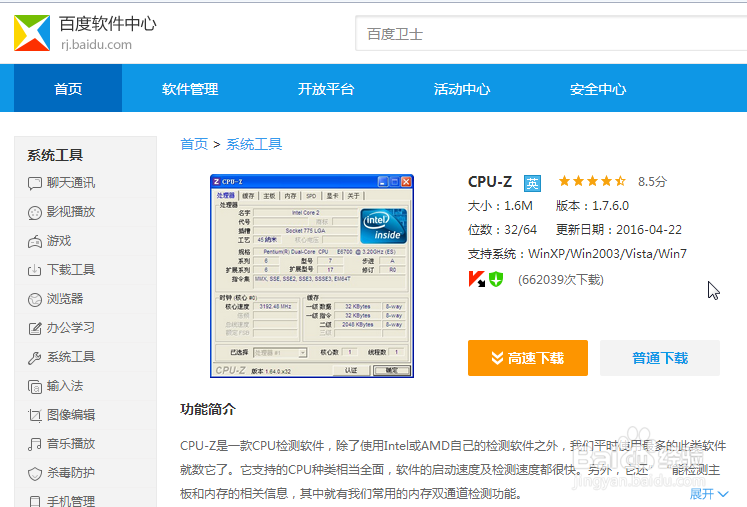The width and height of the screenshot is (747, 507).
Task: Click the 系统工具 wrench icon in the sidebar
Action: tap(35, 357)
